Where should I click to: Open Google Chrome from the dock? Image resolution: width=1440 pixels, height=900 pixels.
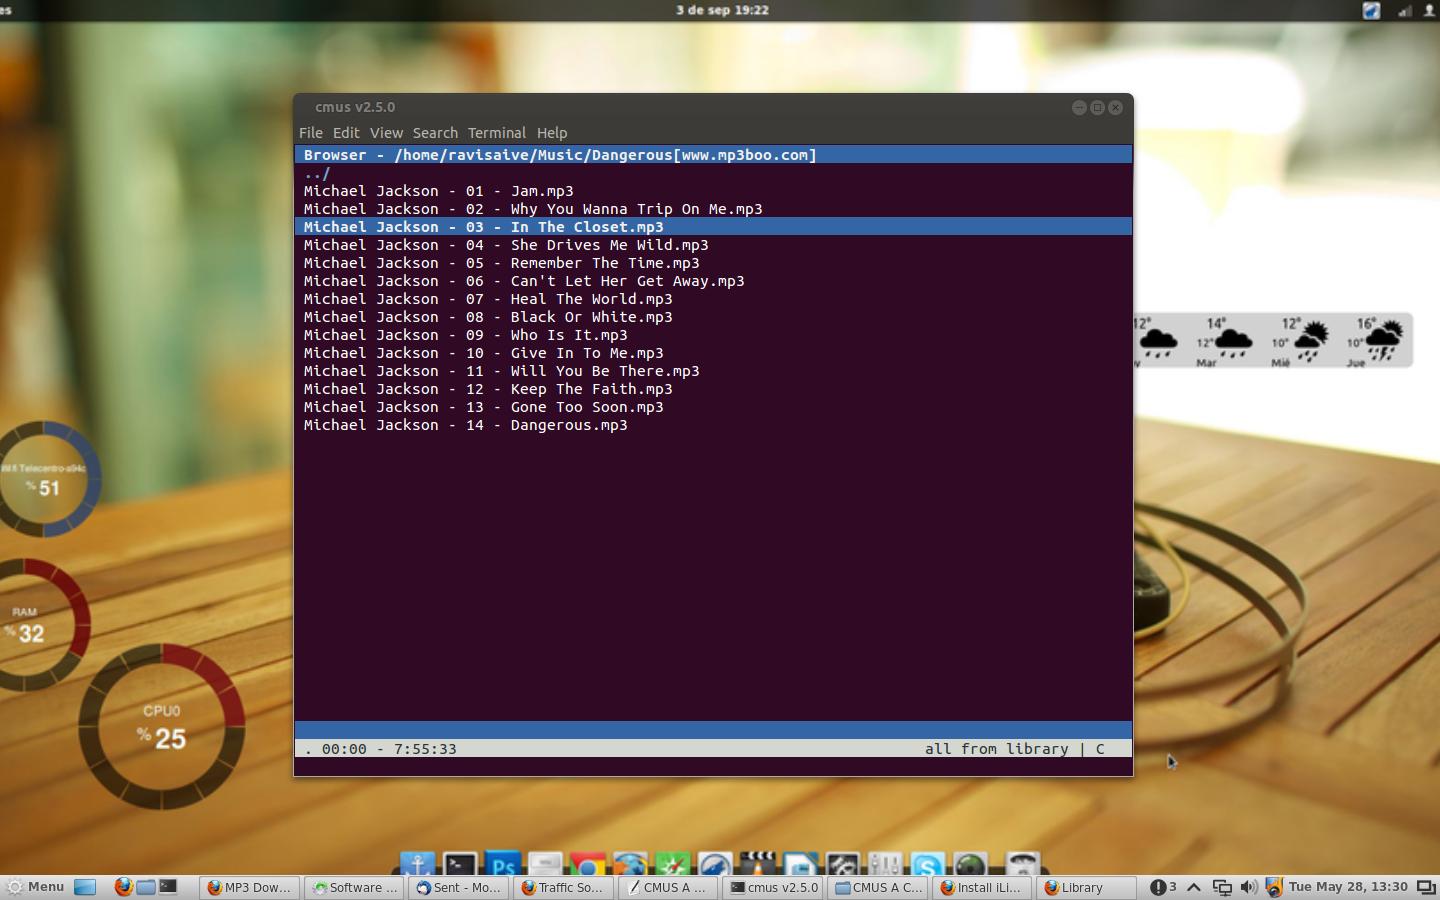coord(588,865)
